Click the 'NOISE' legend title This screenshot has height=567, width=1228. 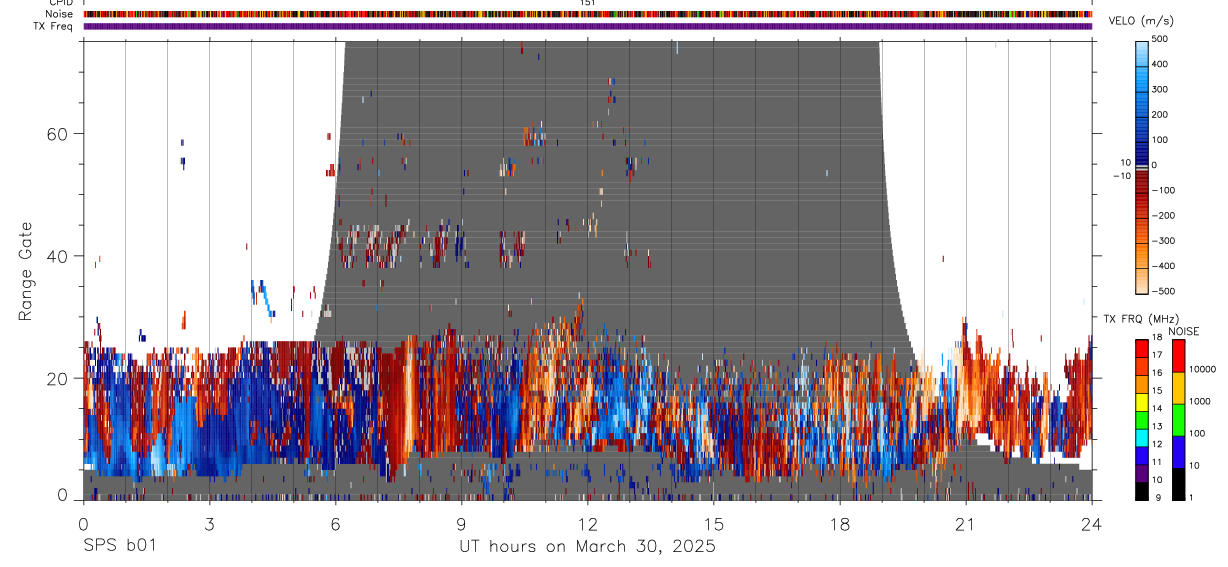1184,331
